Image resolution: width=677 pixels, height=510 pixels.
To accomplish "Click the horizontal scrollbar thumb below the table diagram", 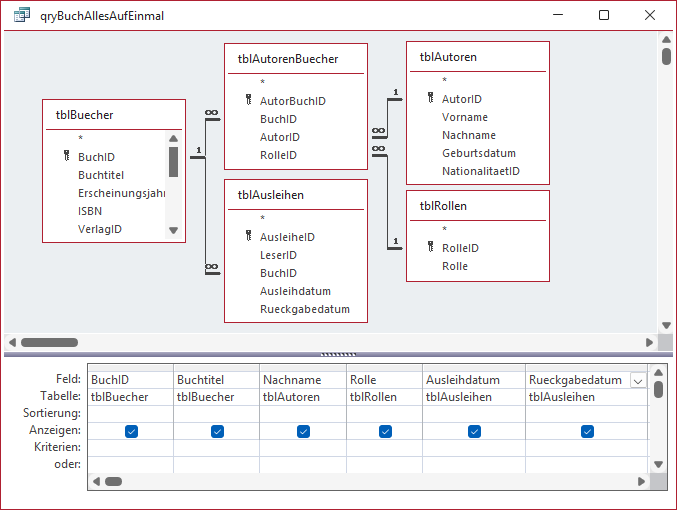I will tap(50, 342).
